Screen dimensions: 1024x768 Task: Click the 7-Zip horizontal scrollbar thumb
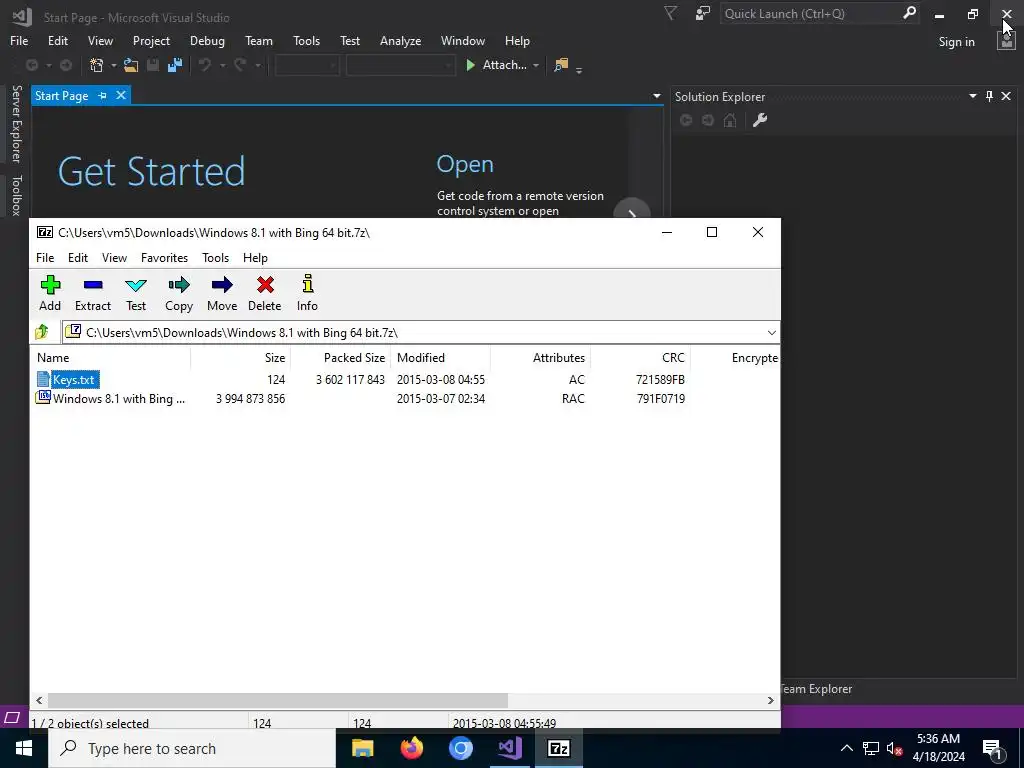(x=278, y=700)
